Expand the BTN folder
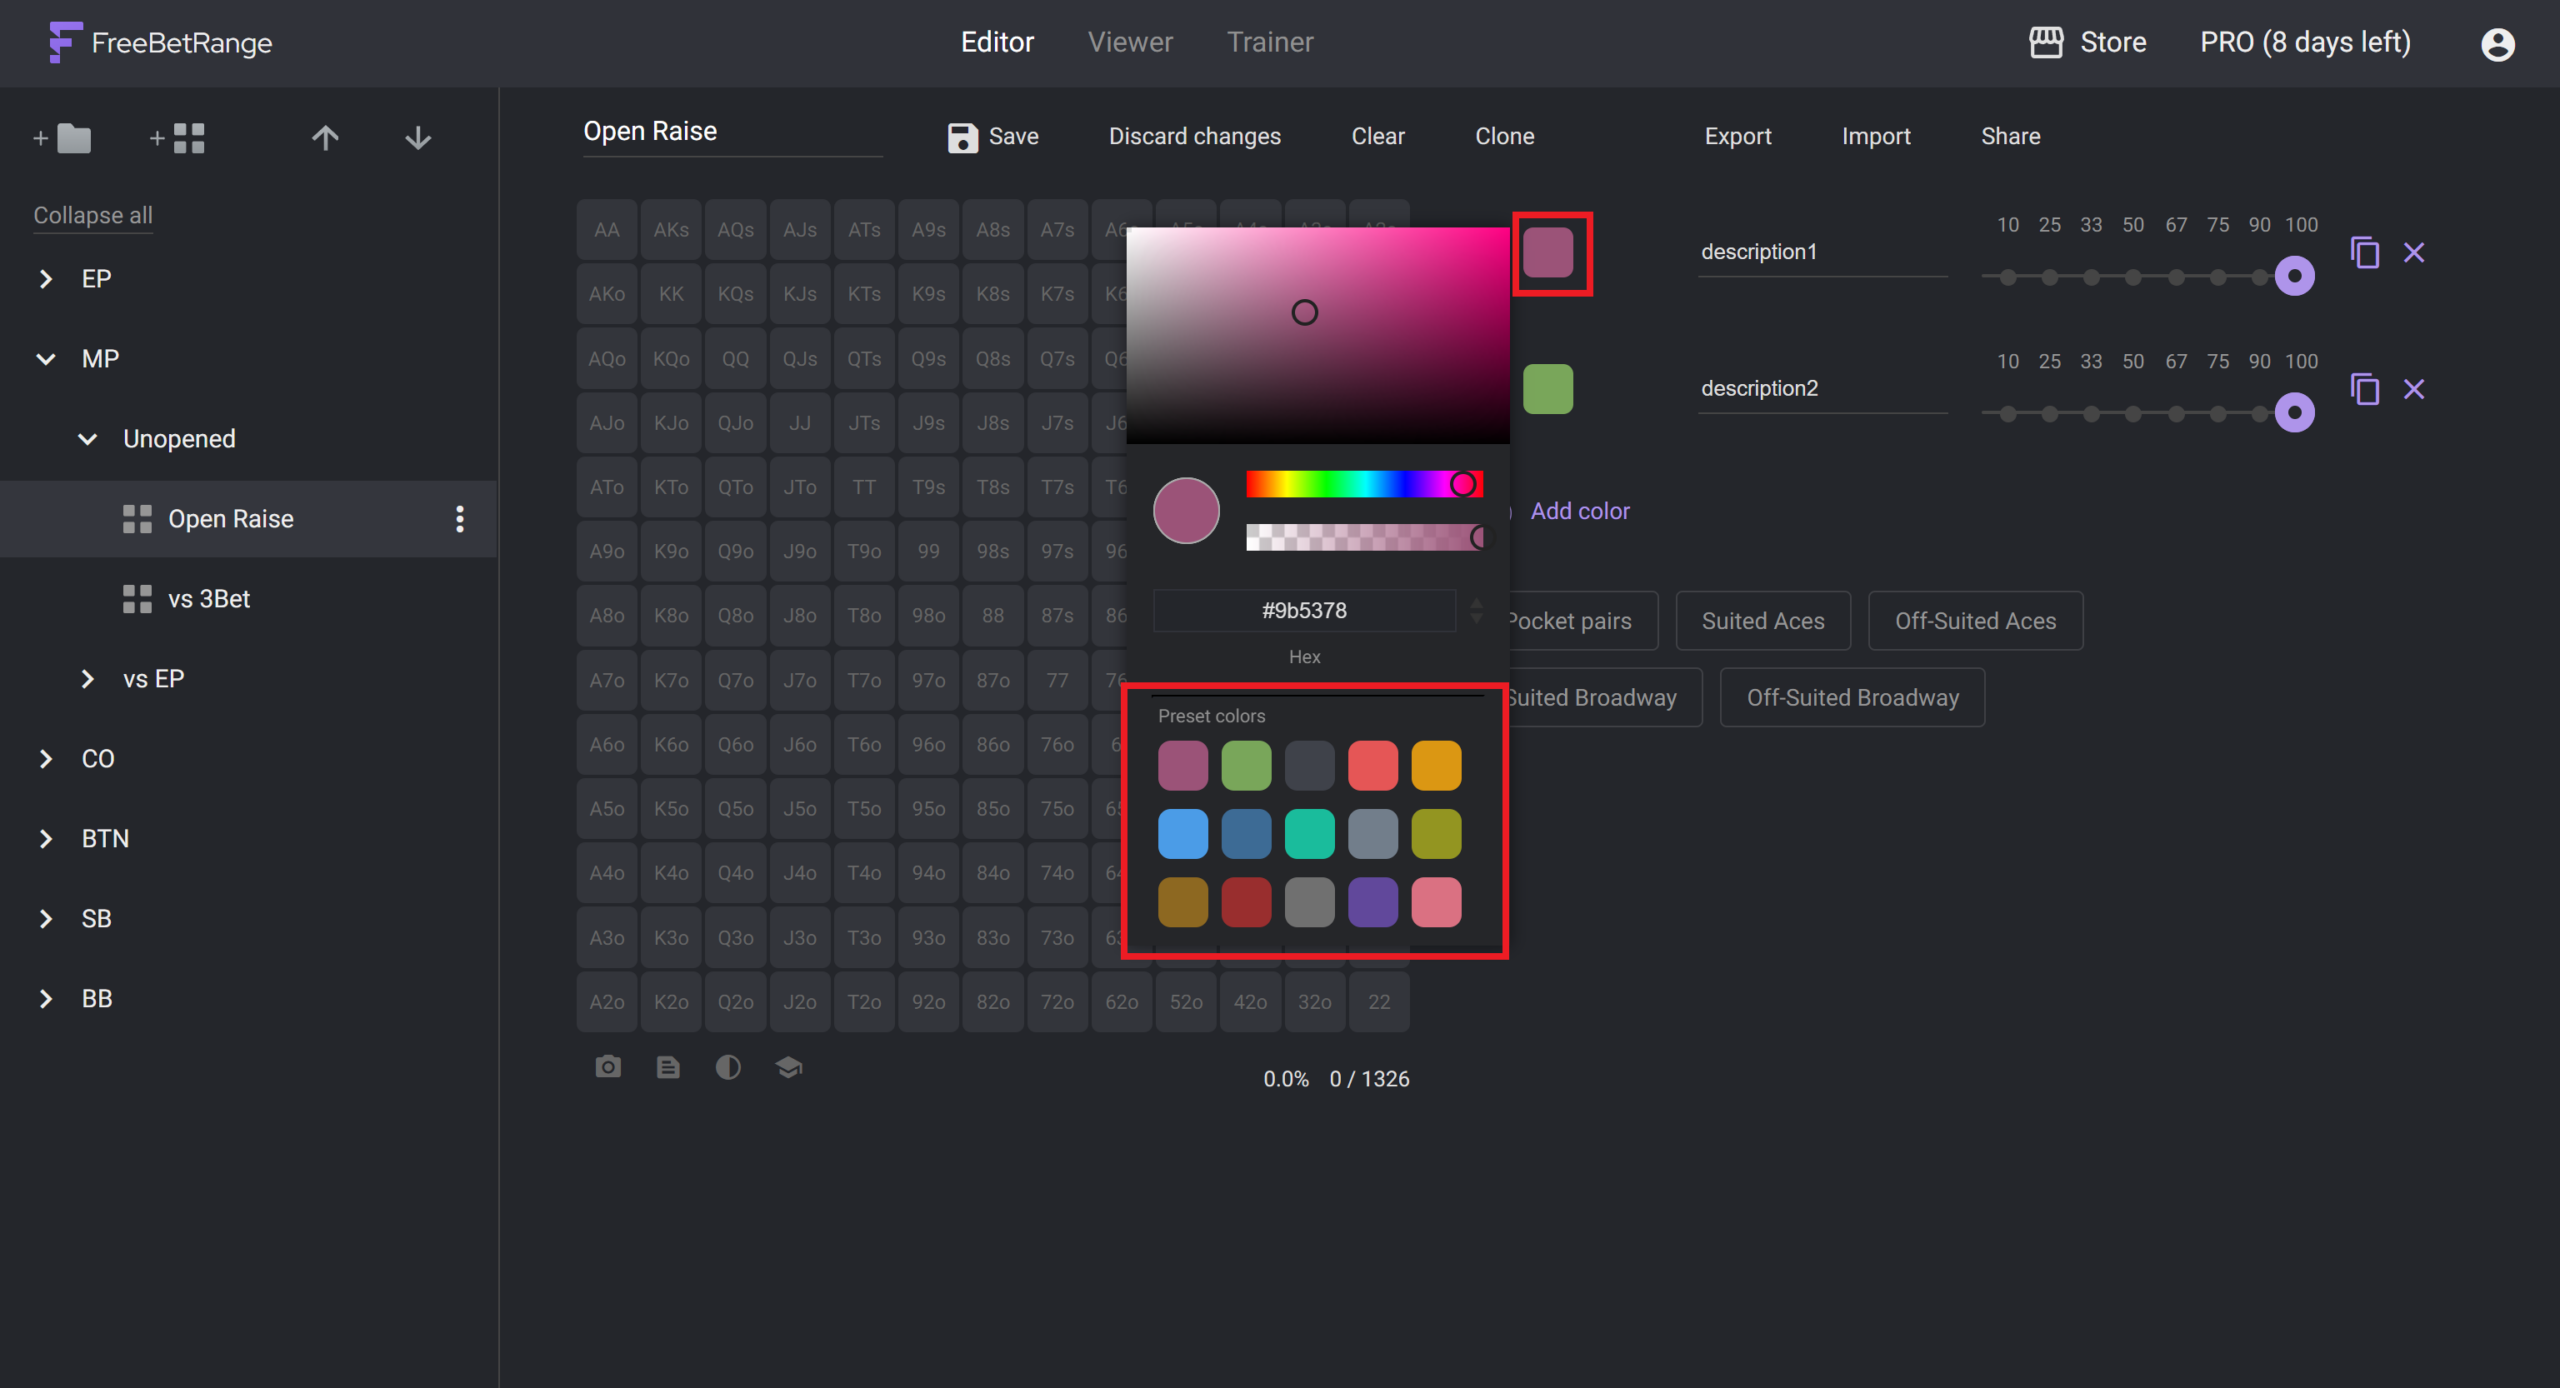2560x1388 pixels. click(46, 839)
